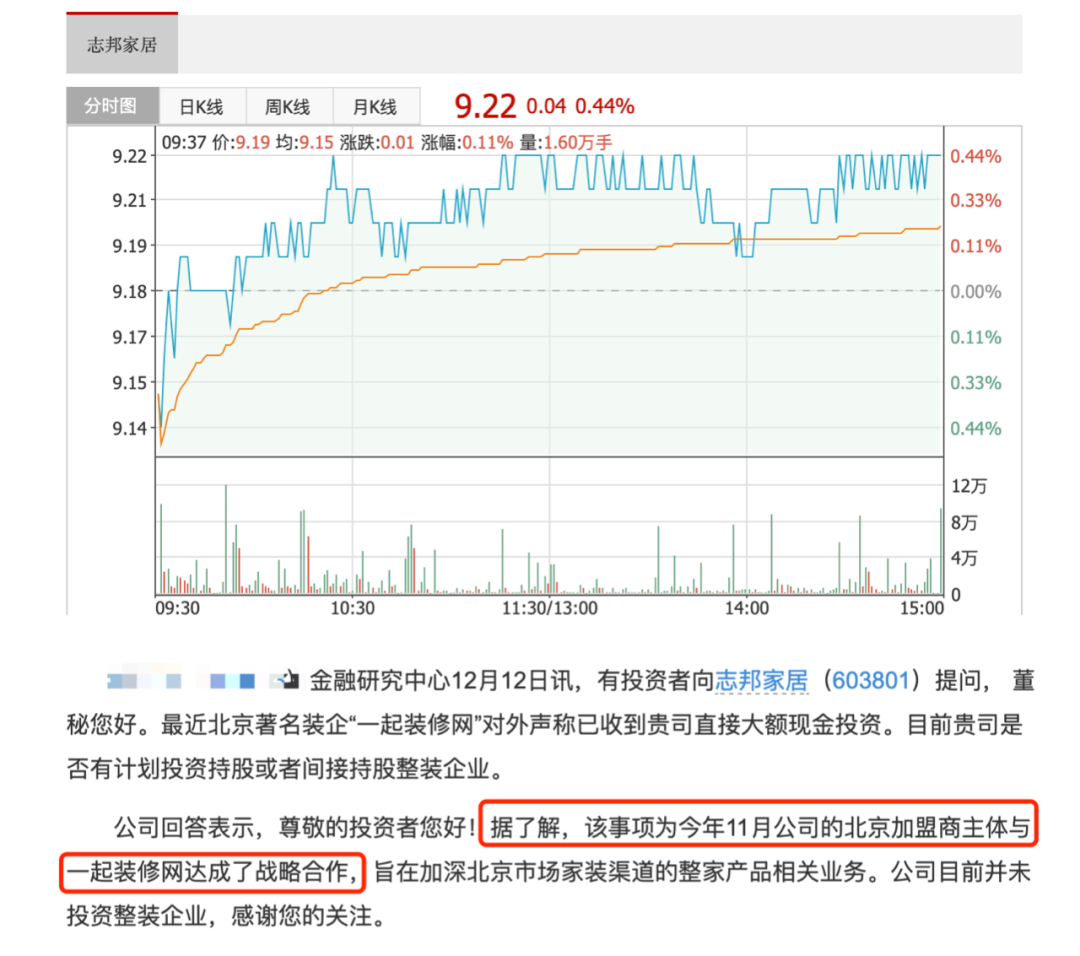
Task: Click the 11:30/13:00 time axis label
Action: 550,609
